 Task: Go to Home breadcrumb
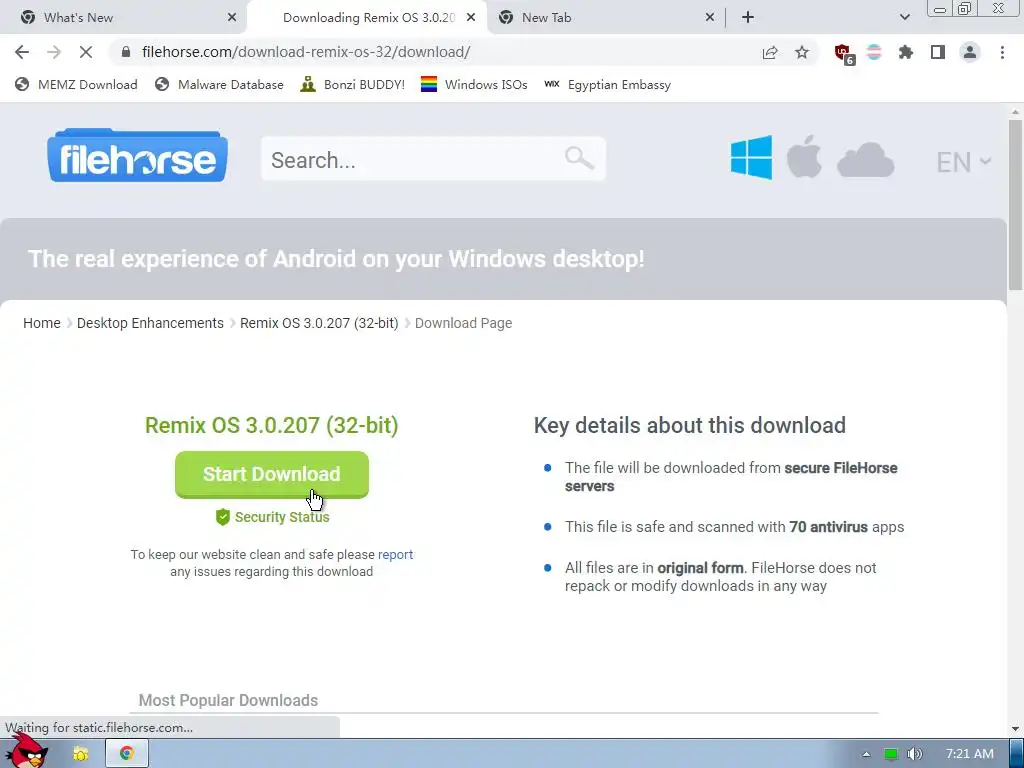point(42,323)
